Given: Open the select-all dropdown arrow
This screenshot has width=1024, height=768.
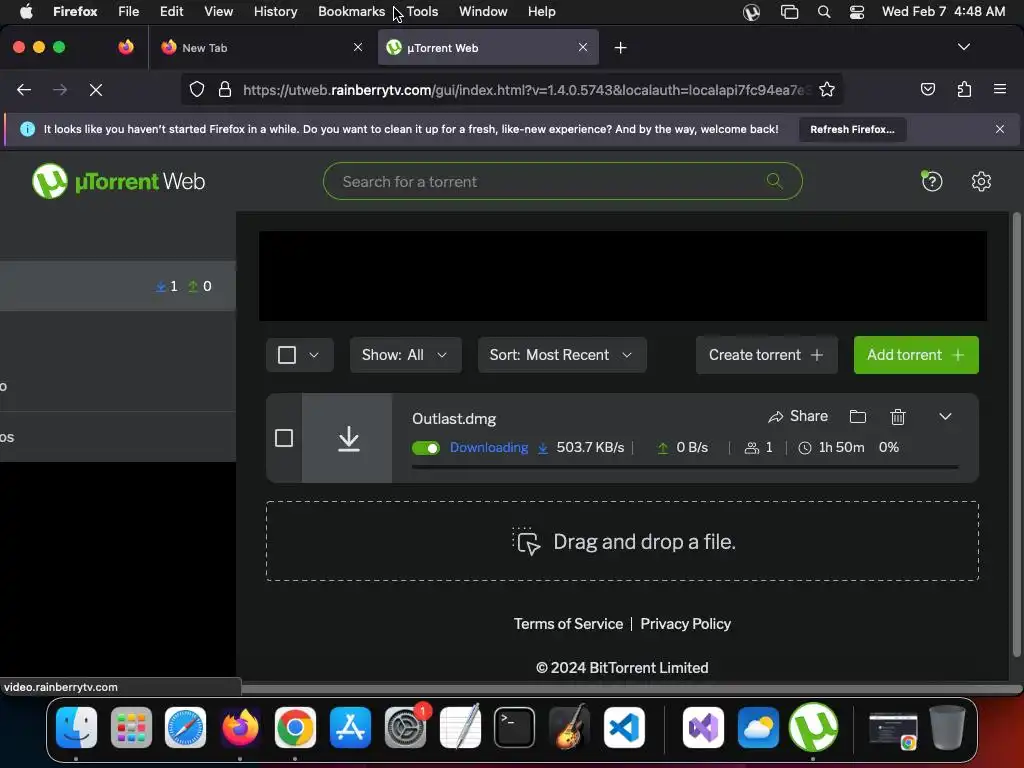Looking at the screenshot, I should pyautogui.click(x=314, y=355).
